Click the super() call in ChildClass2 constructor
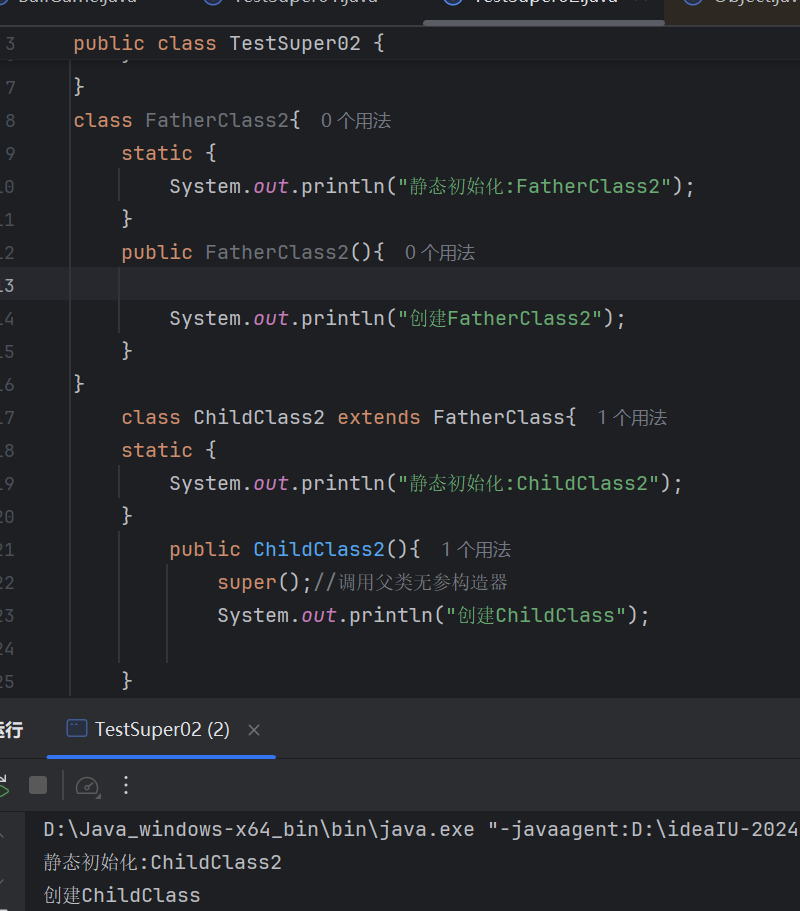This screenshot has height=911, width=800. (x=246, y=582)
